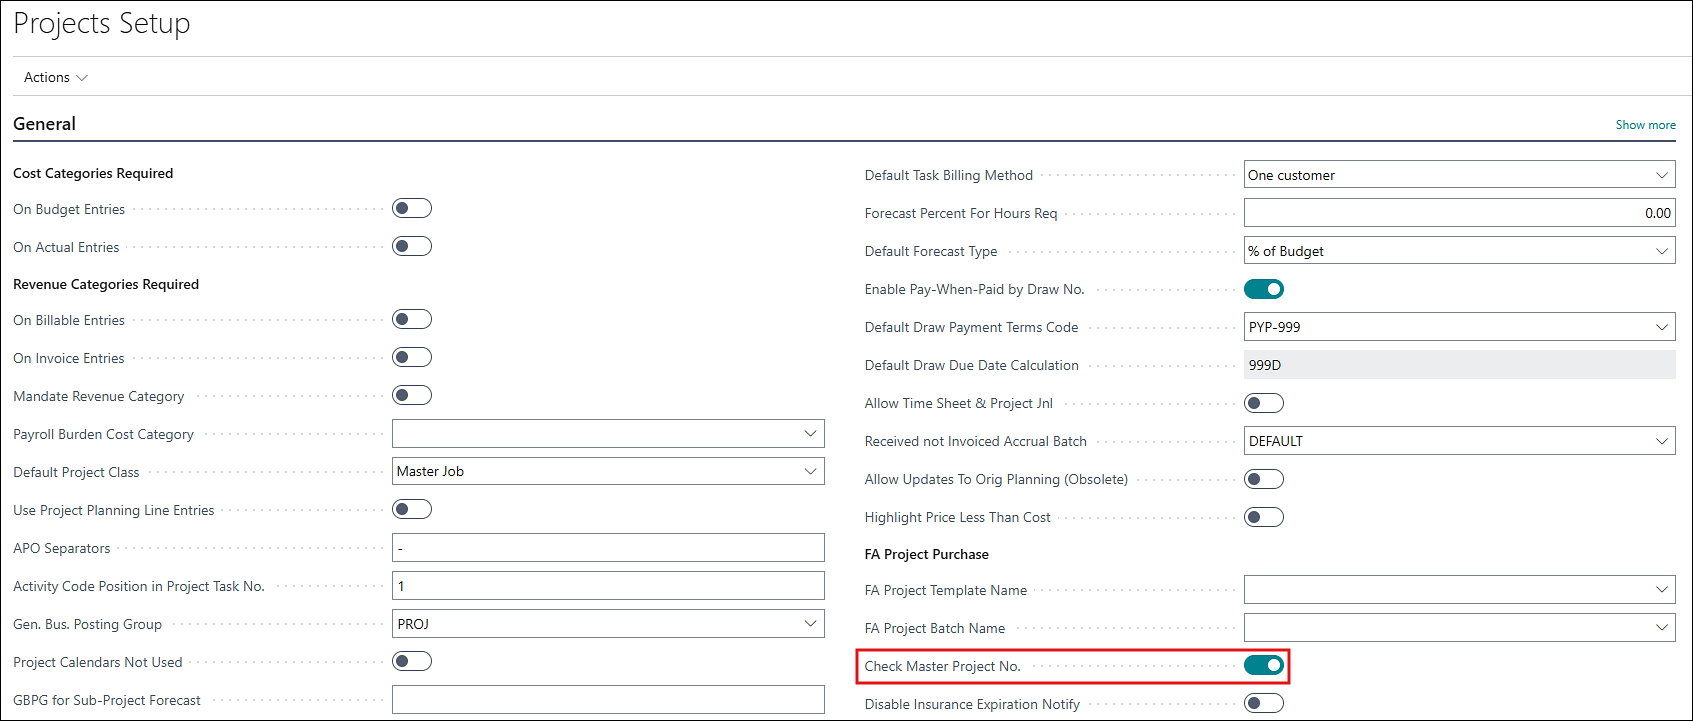Screen dimensions: 1693x721
Task: Click the Cost Categories Required label
Action: point(93,173)
